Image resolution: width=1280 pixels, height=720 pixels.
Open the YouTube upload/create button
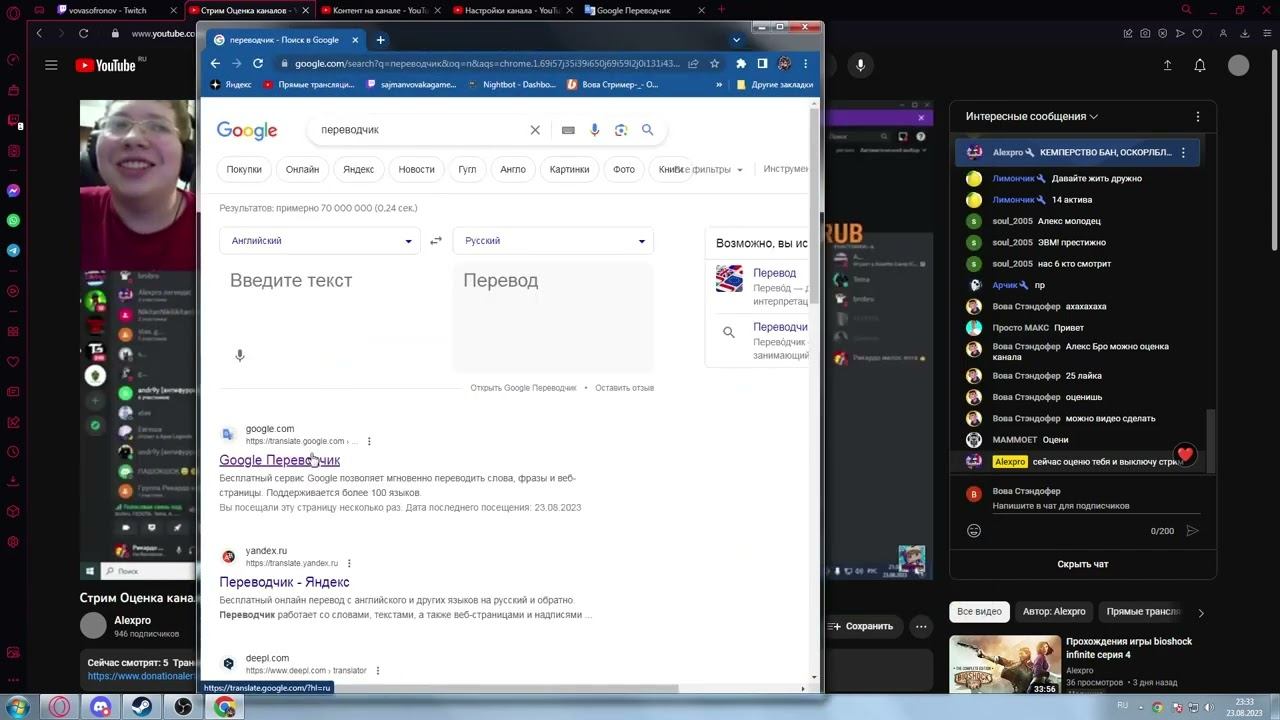click(1167, 65)
